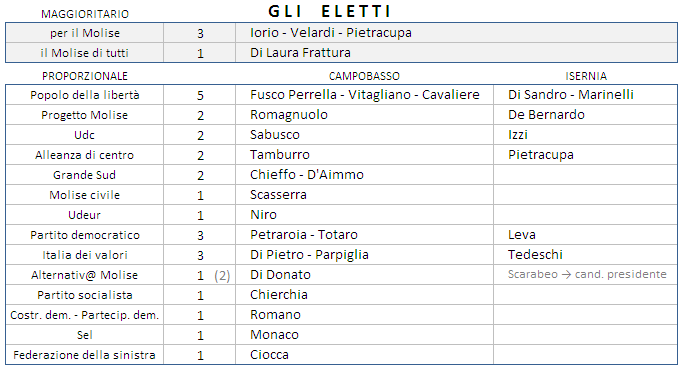The image size is (683, 370).
Task: Click the Romagnuolo cell
Action: click(364, 115)
